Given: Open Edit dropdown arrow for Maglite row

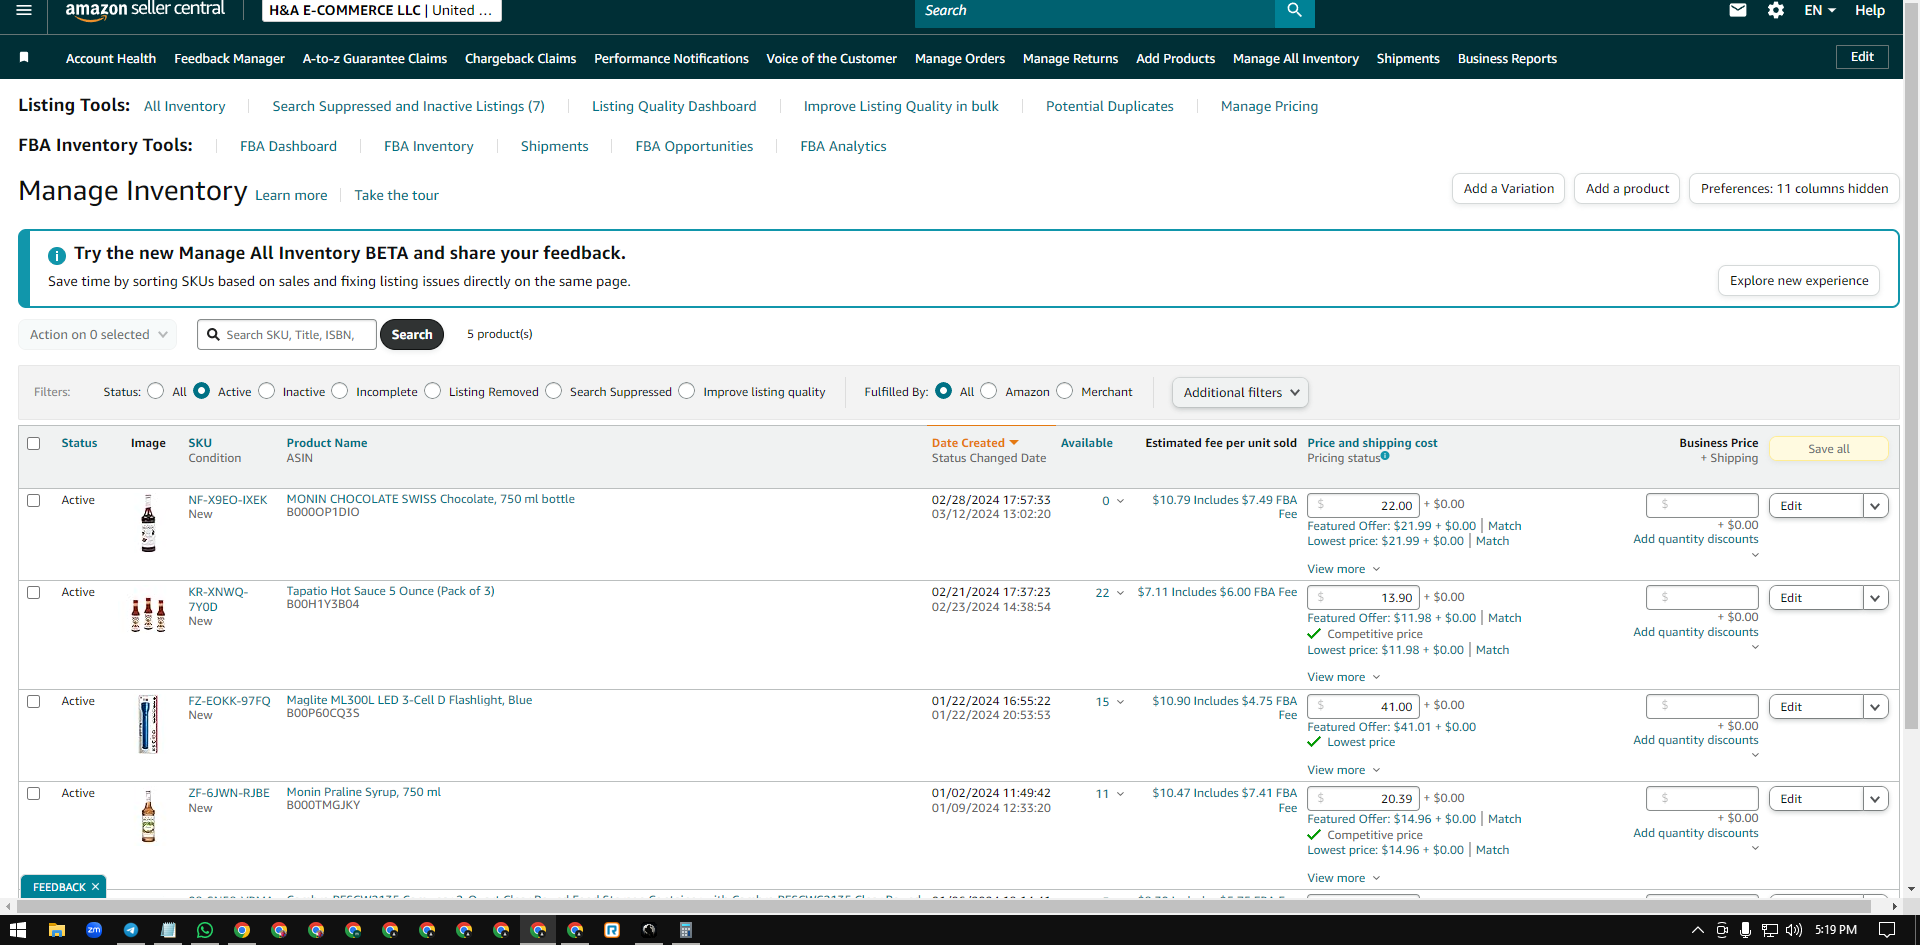Looking at the screenshot, I should coord(1875,707).
